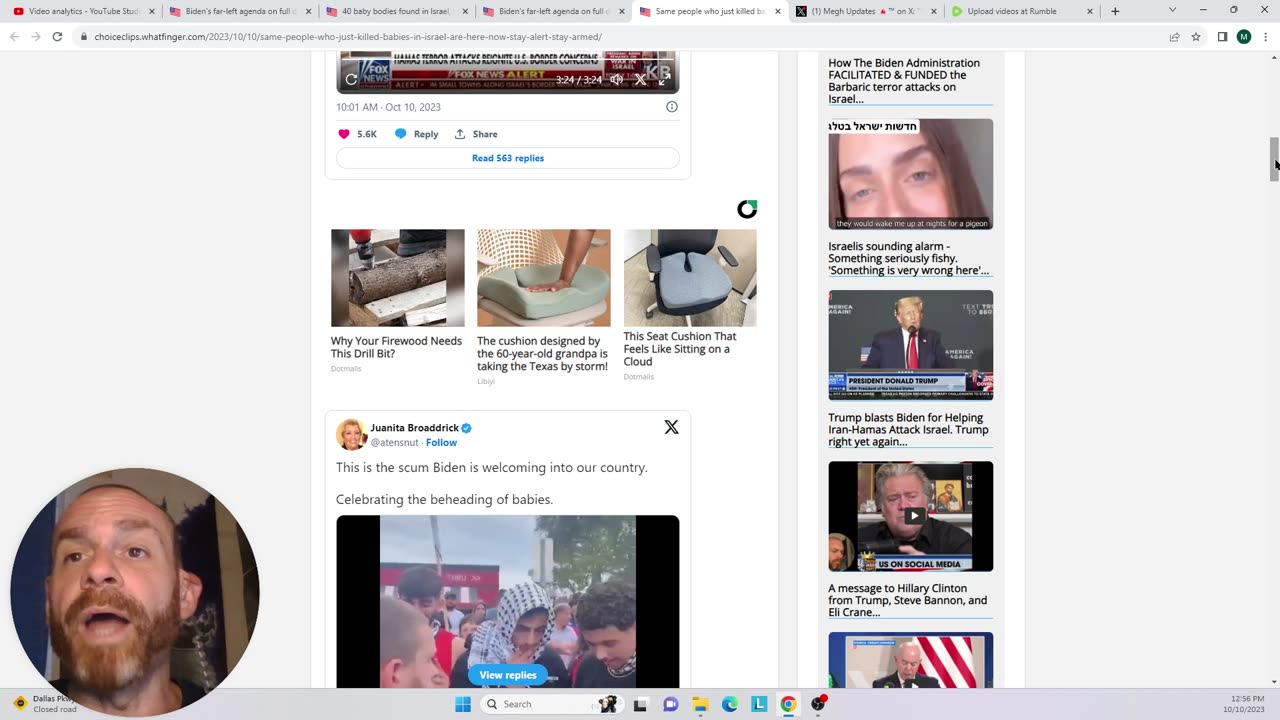
Task: Open Why Your Firewood Needs This Drill Bit ad
Action: pyautogui.click(x=397, y=347)
